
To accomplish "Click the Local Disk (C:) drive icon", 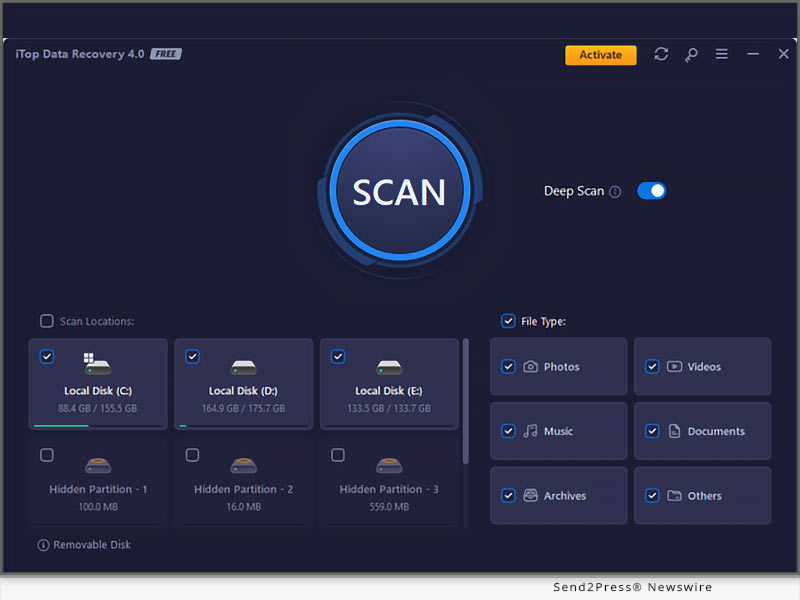I will 97,365.
